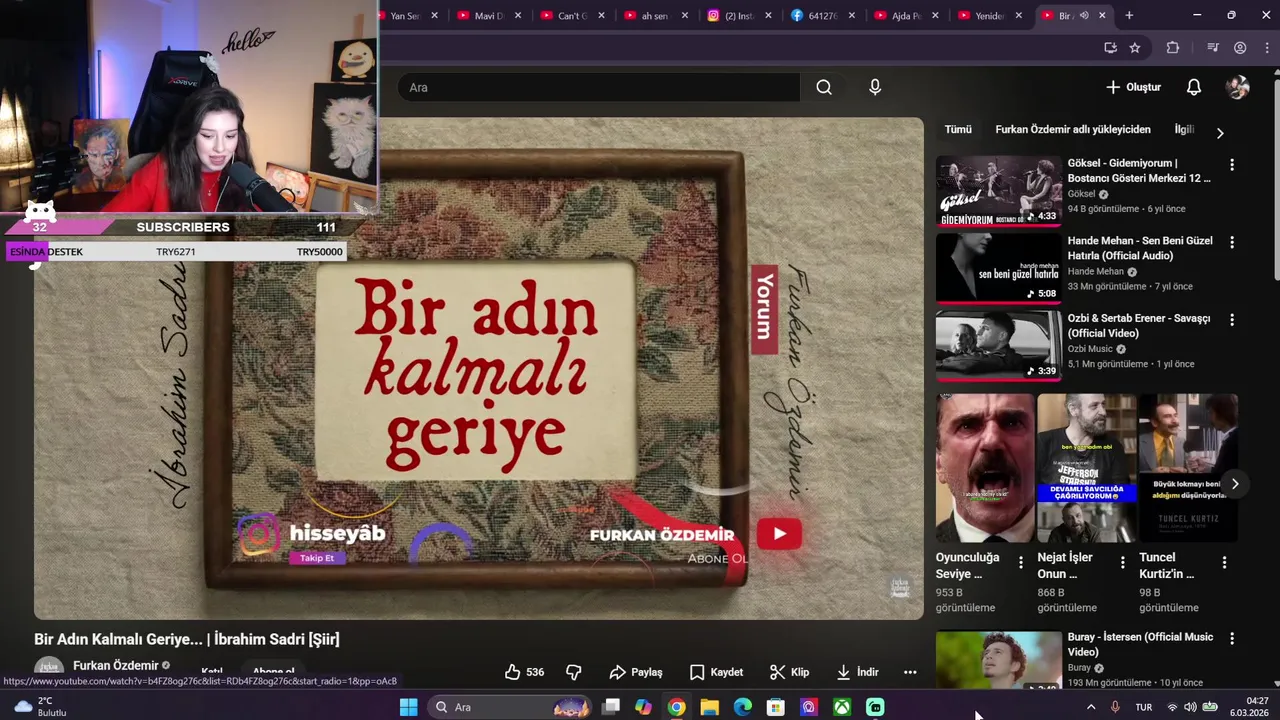Open Chrome media controls icon
Image resolution: width=1280 pixels, height=720 pixels.
(x=1213, y=48)
